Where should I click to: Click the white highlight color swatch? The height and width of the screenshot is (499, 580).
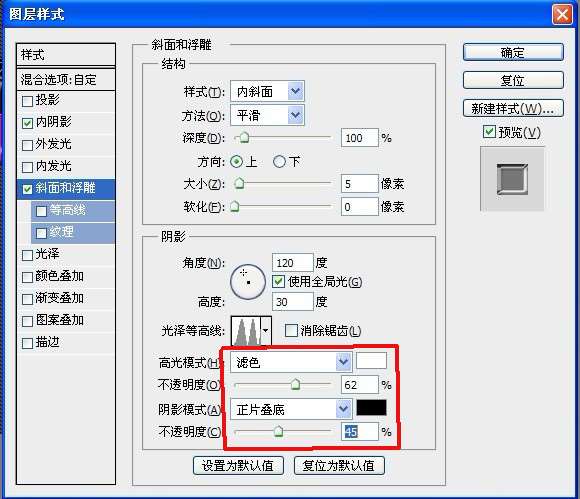click(x=371, y=361)
